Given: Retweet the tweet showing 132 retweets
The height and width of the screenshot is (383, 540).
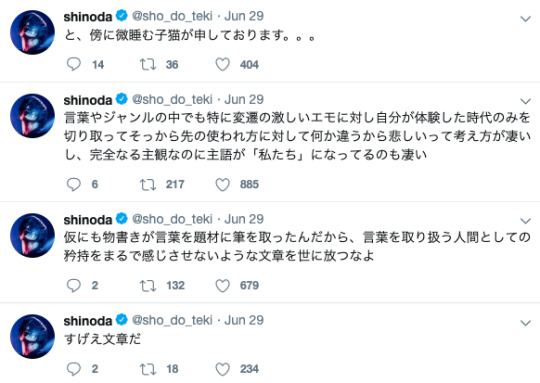Looking at the screenshot, I should pyautogui.click(x=148, y=286).
